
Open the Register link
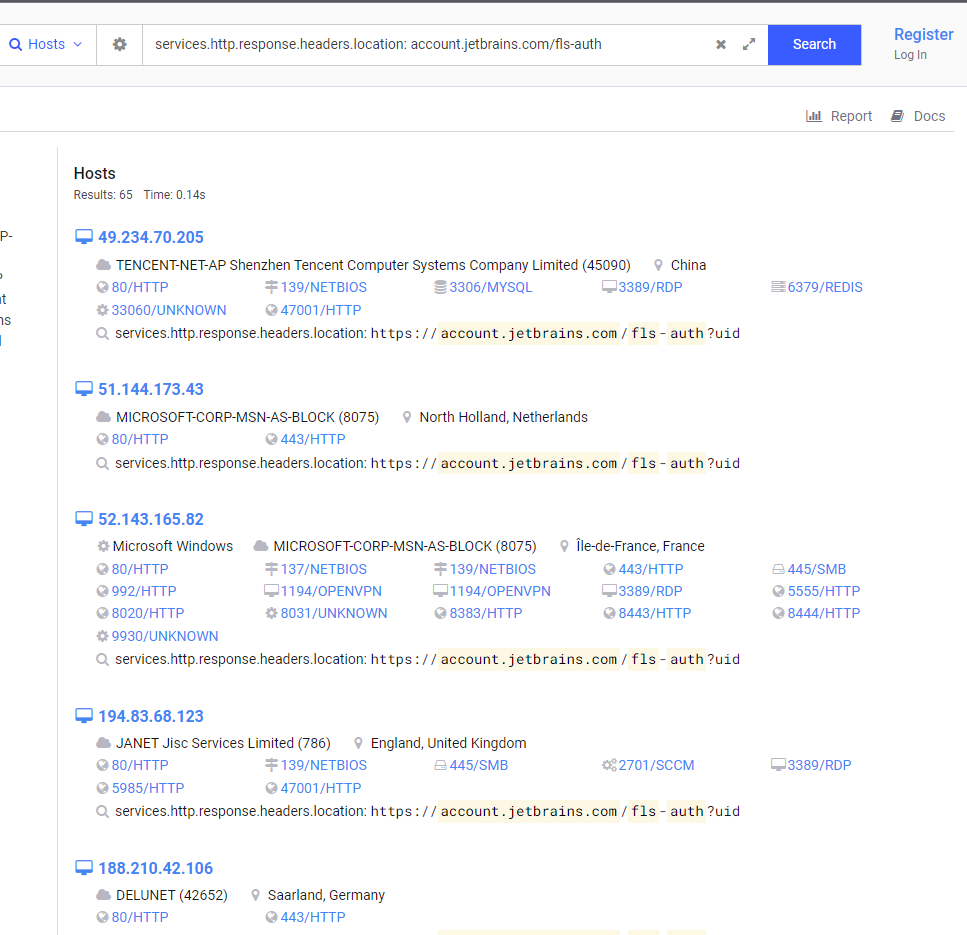923,35
